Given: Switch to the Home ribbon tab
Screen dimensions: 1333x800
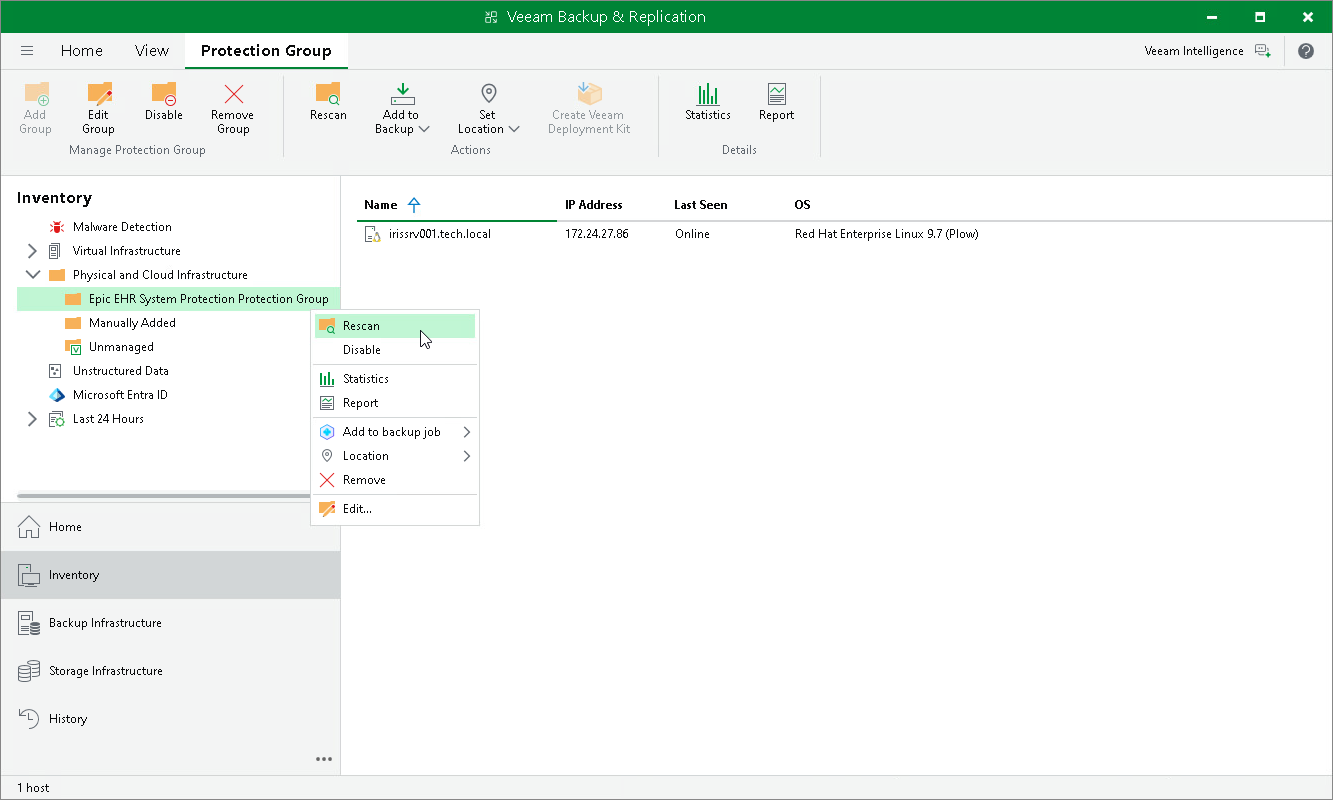Looking at the screenshot, I should (82, 51).
